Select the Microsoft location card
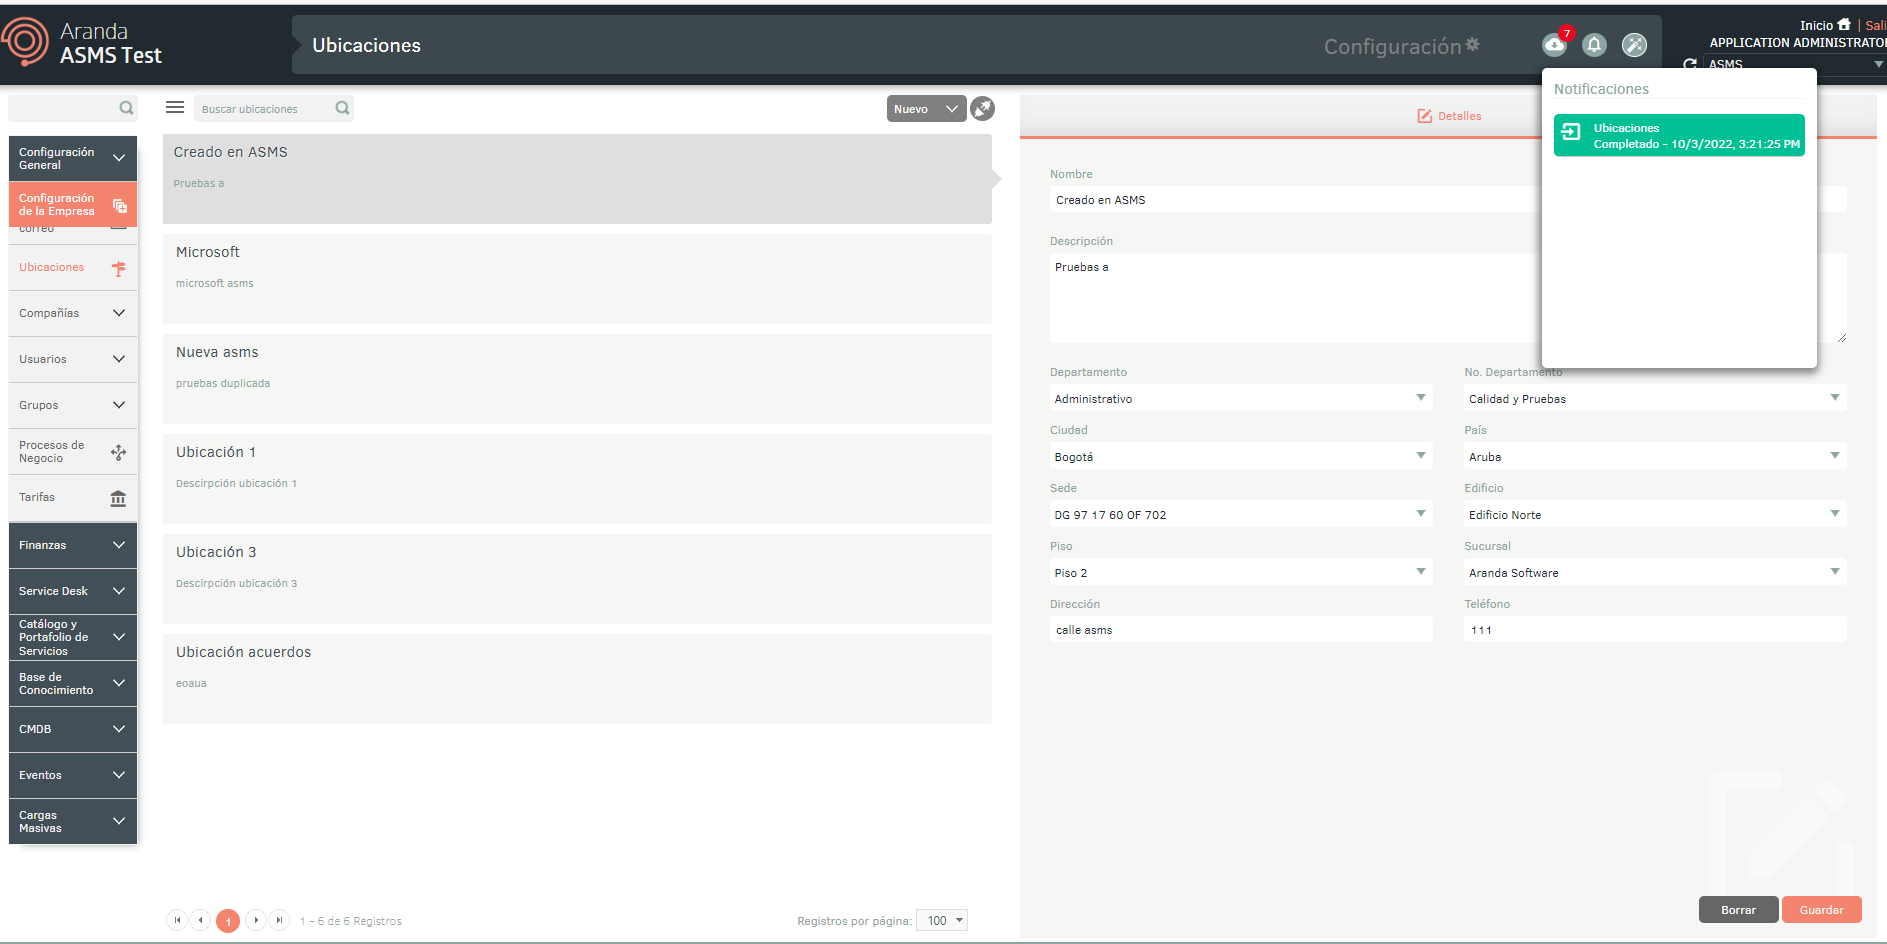Screen dimensions: 1887x944 pyautogui.click(x=577, y=278)
